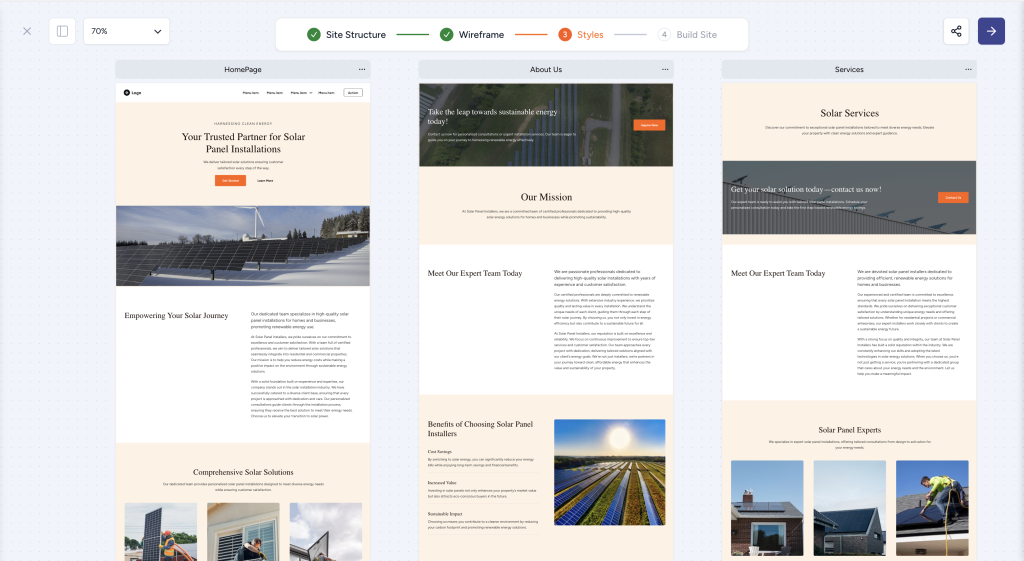The width and height of the screenshot is (1024, 561).
Task: Click 'Meet Our Expert Team Today' in About Us
Action: click(475, 274)
